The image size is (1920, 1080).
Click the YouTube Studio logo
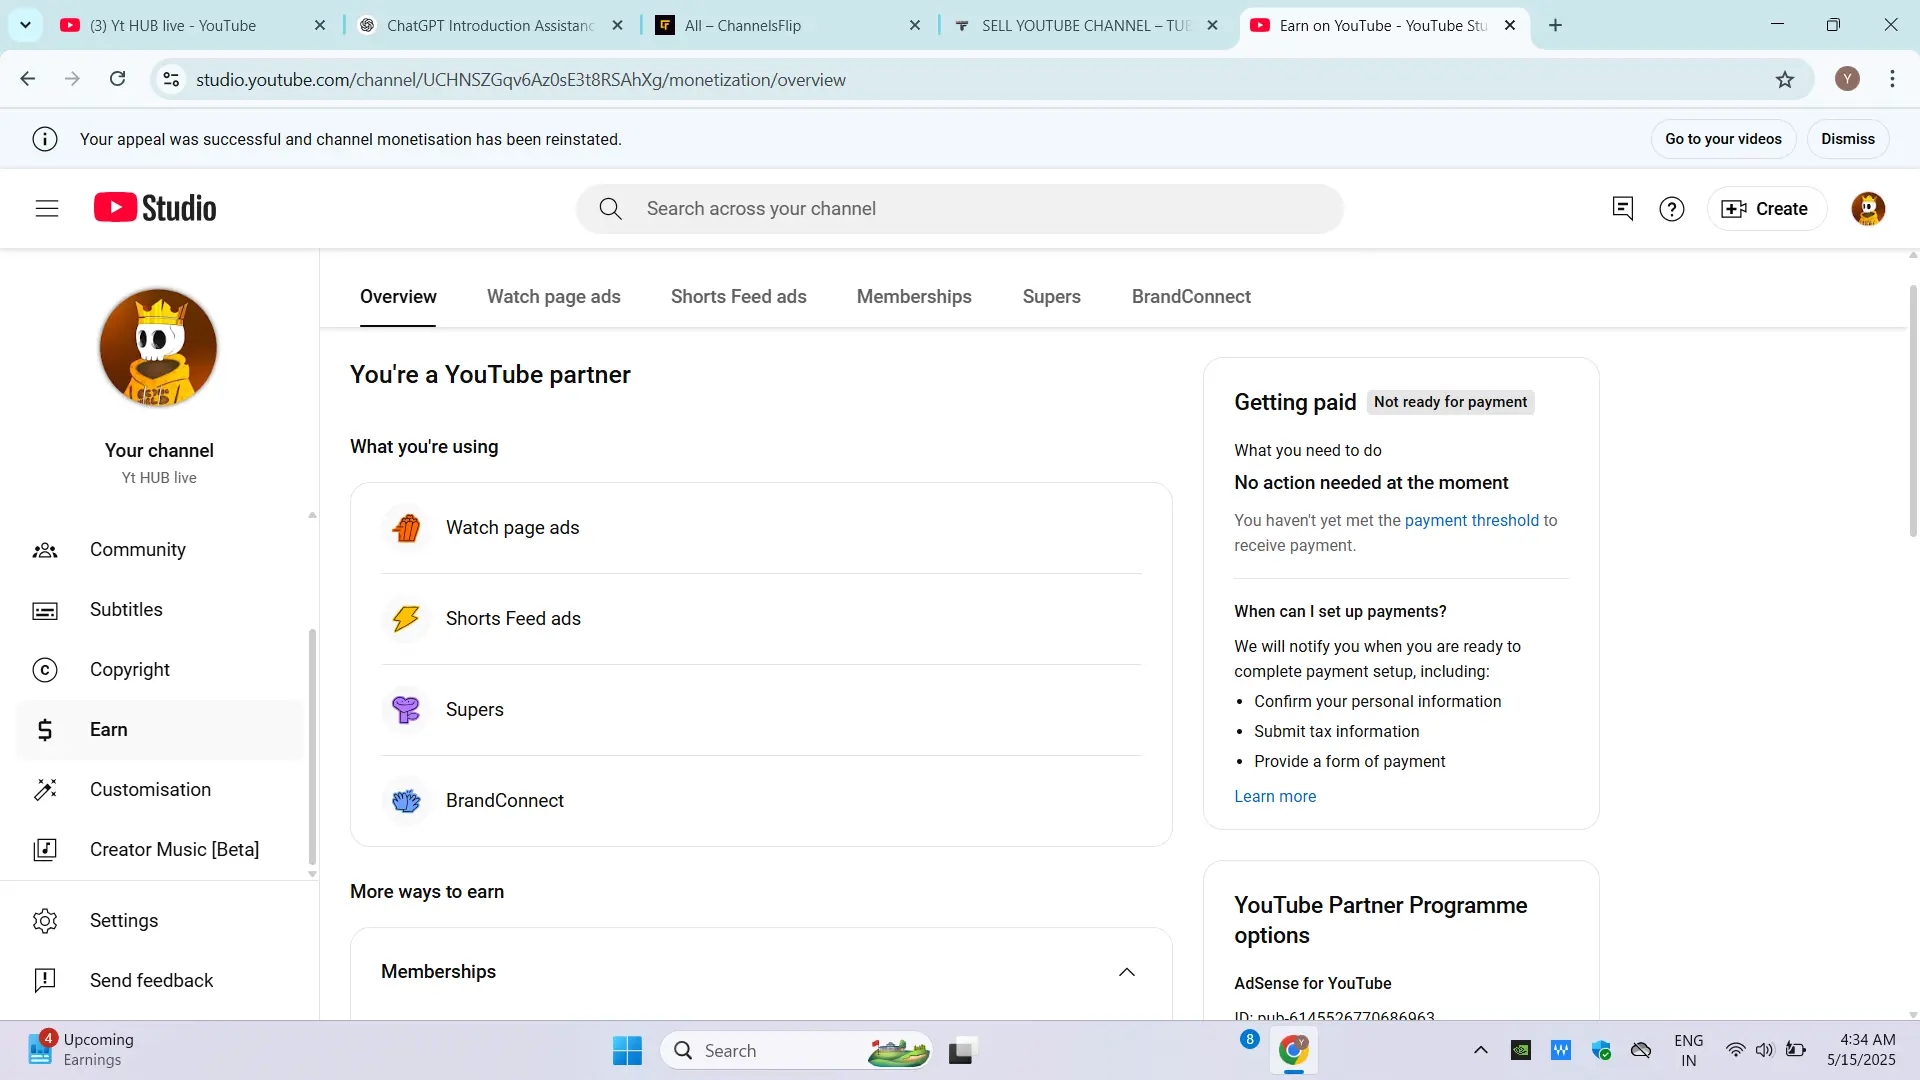pos(155,208)
